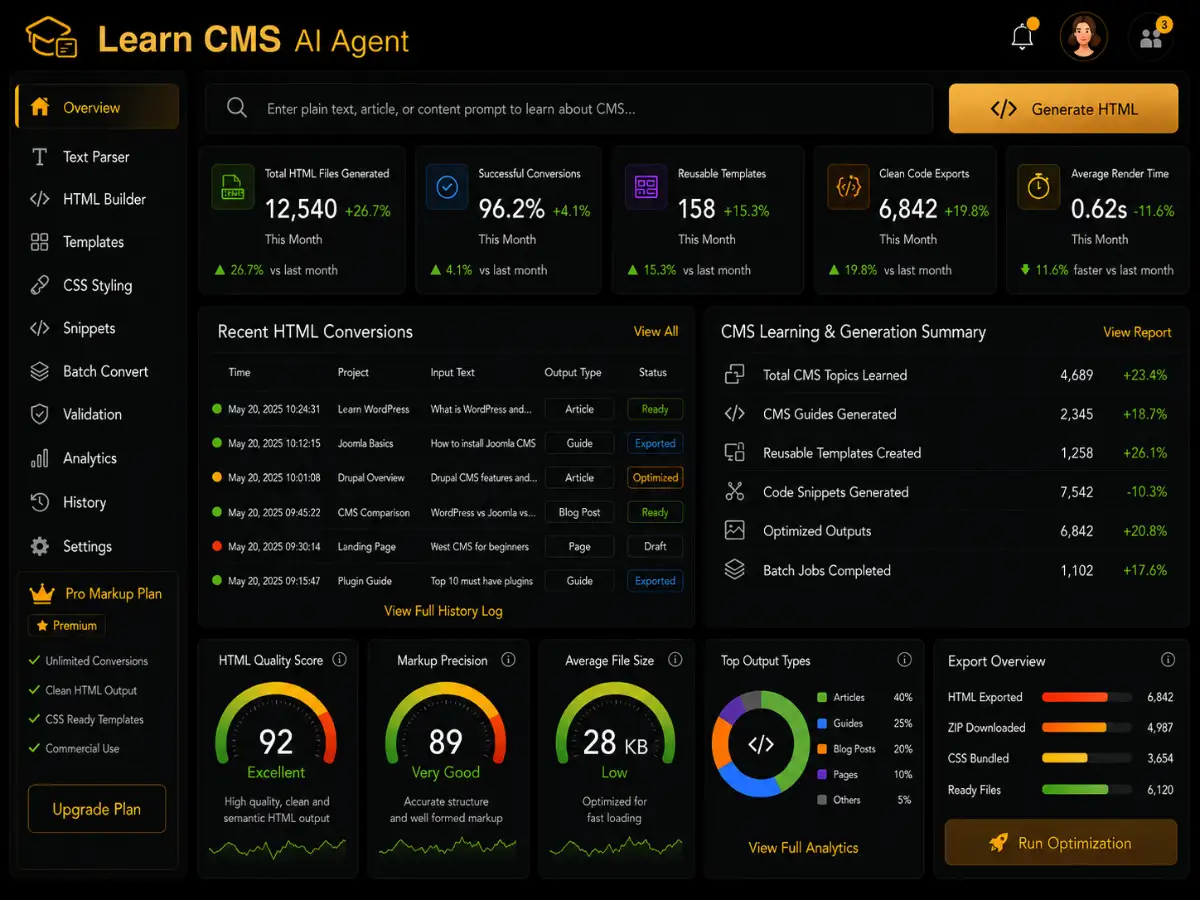Open info icon on Top Output Types
This screenshot has width=1200, height=900.
905,660
